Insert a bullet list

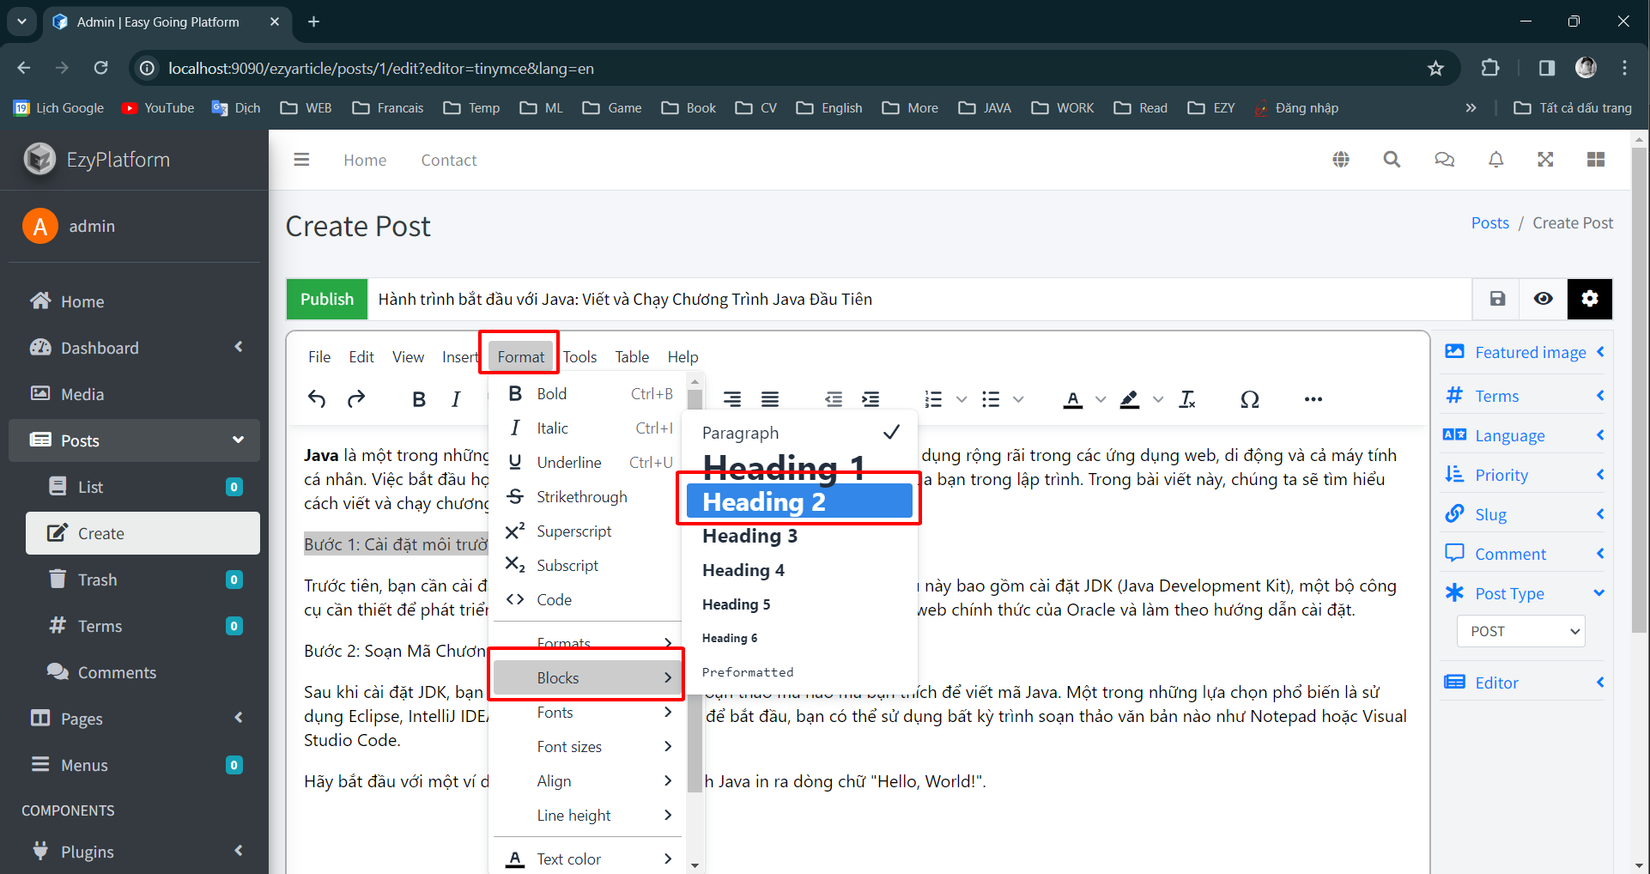click(991, 399)
